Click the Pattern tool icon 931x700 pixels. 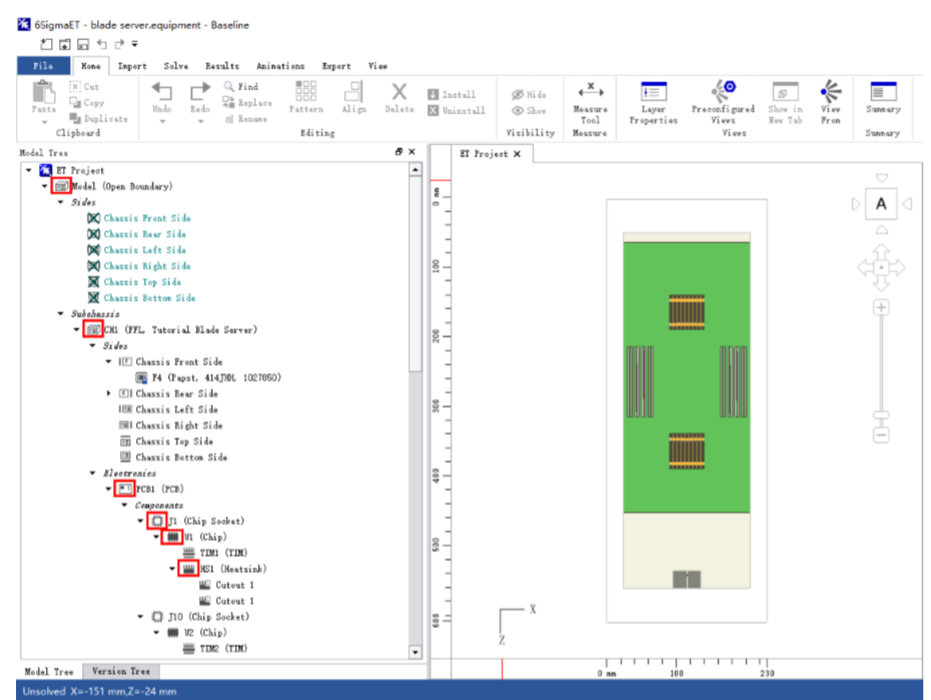[306, 93]
